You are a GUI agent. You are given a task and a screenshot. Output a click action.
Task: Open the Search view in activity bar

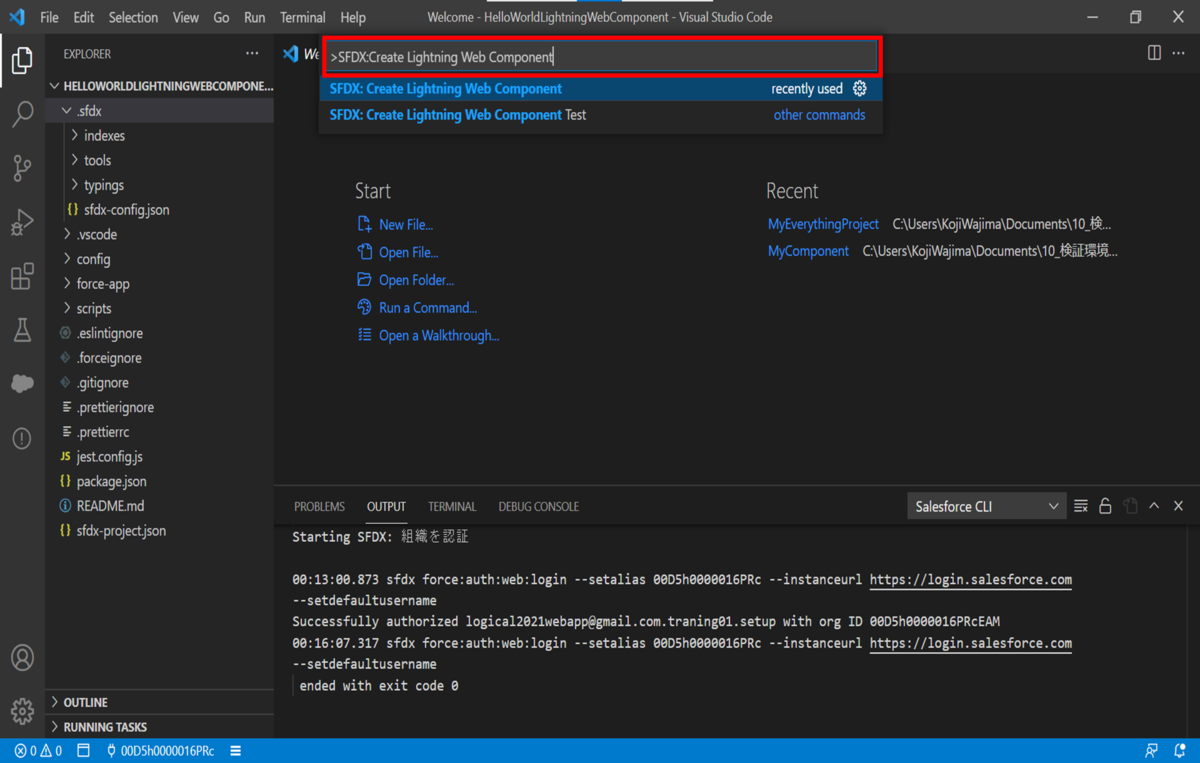click(22, 114)
